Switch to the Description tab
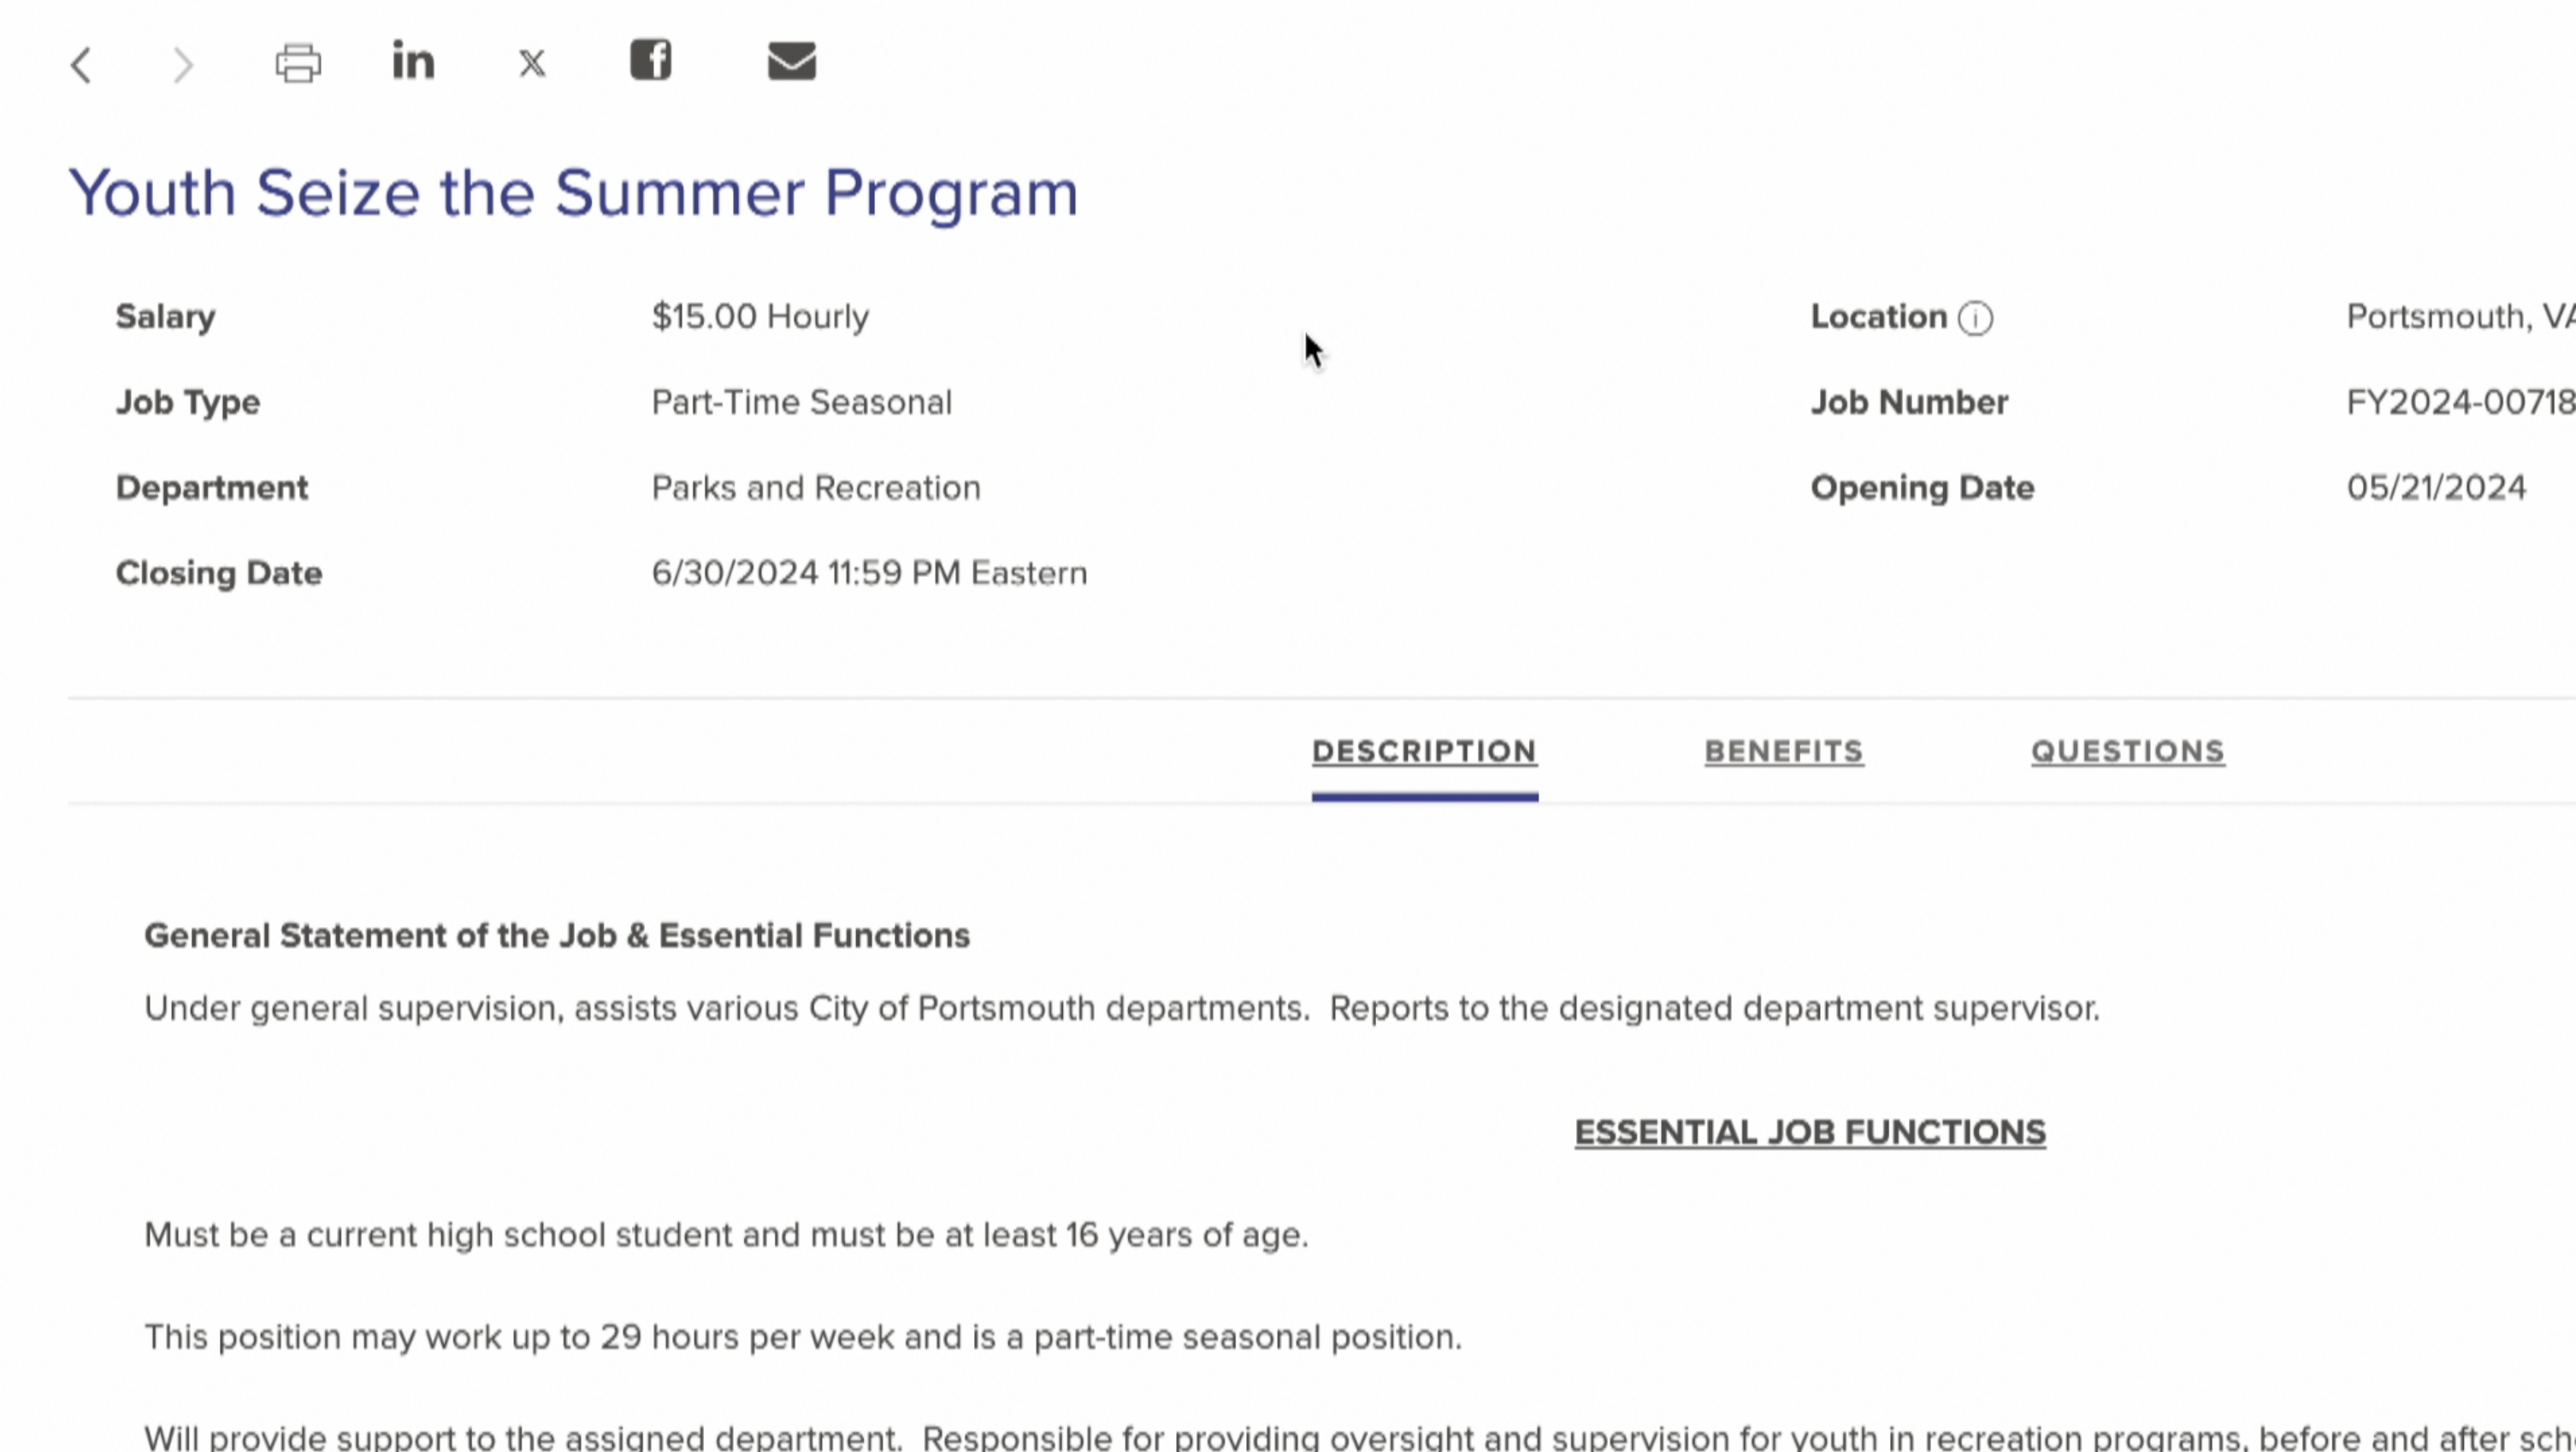Viewport: 2576px width, 1452px height. [1424, 752]
